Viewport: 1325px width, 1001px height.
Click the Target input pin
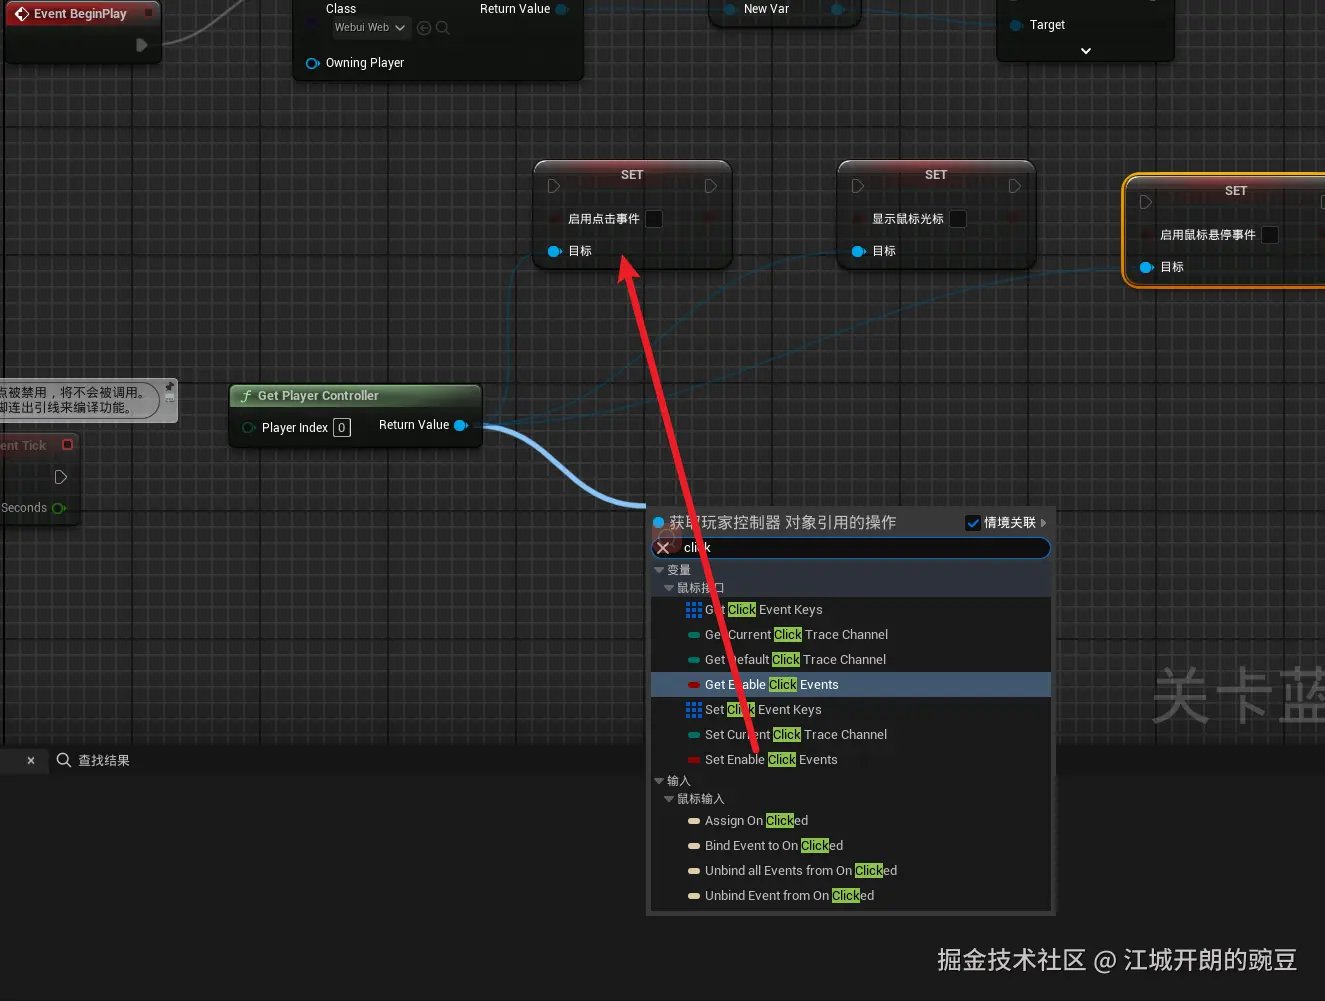pyautogui.click(x=1016, y=25)
